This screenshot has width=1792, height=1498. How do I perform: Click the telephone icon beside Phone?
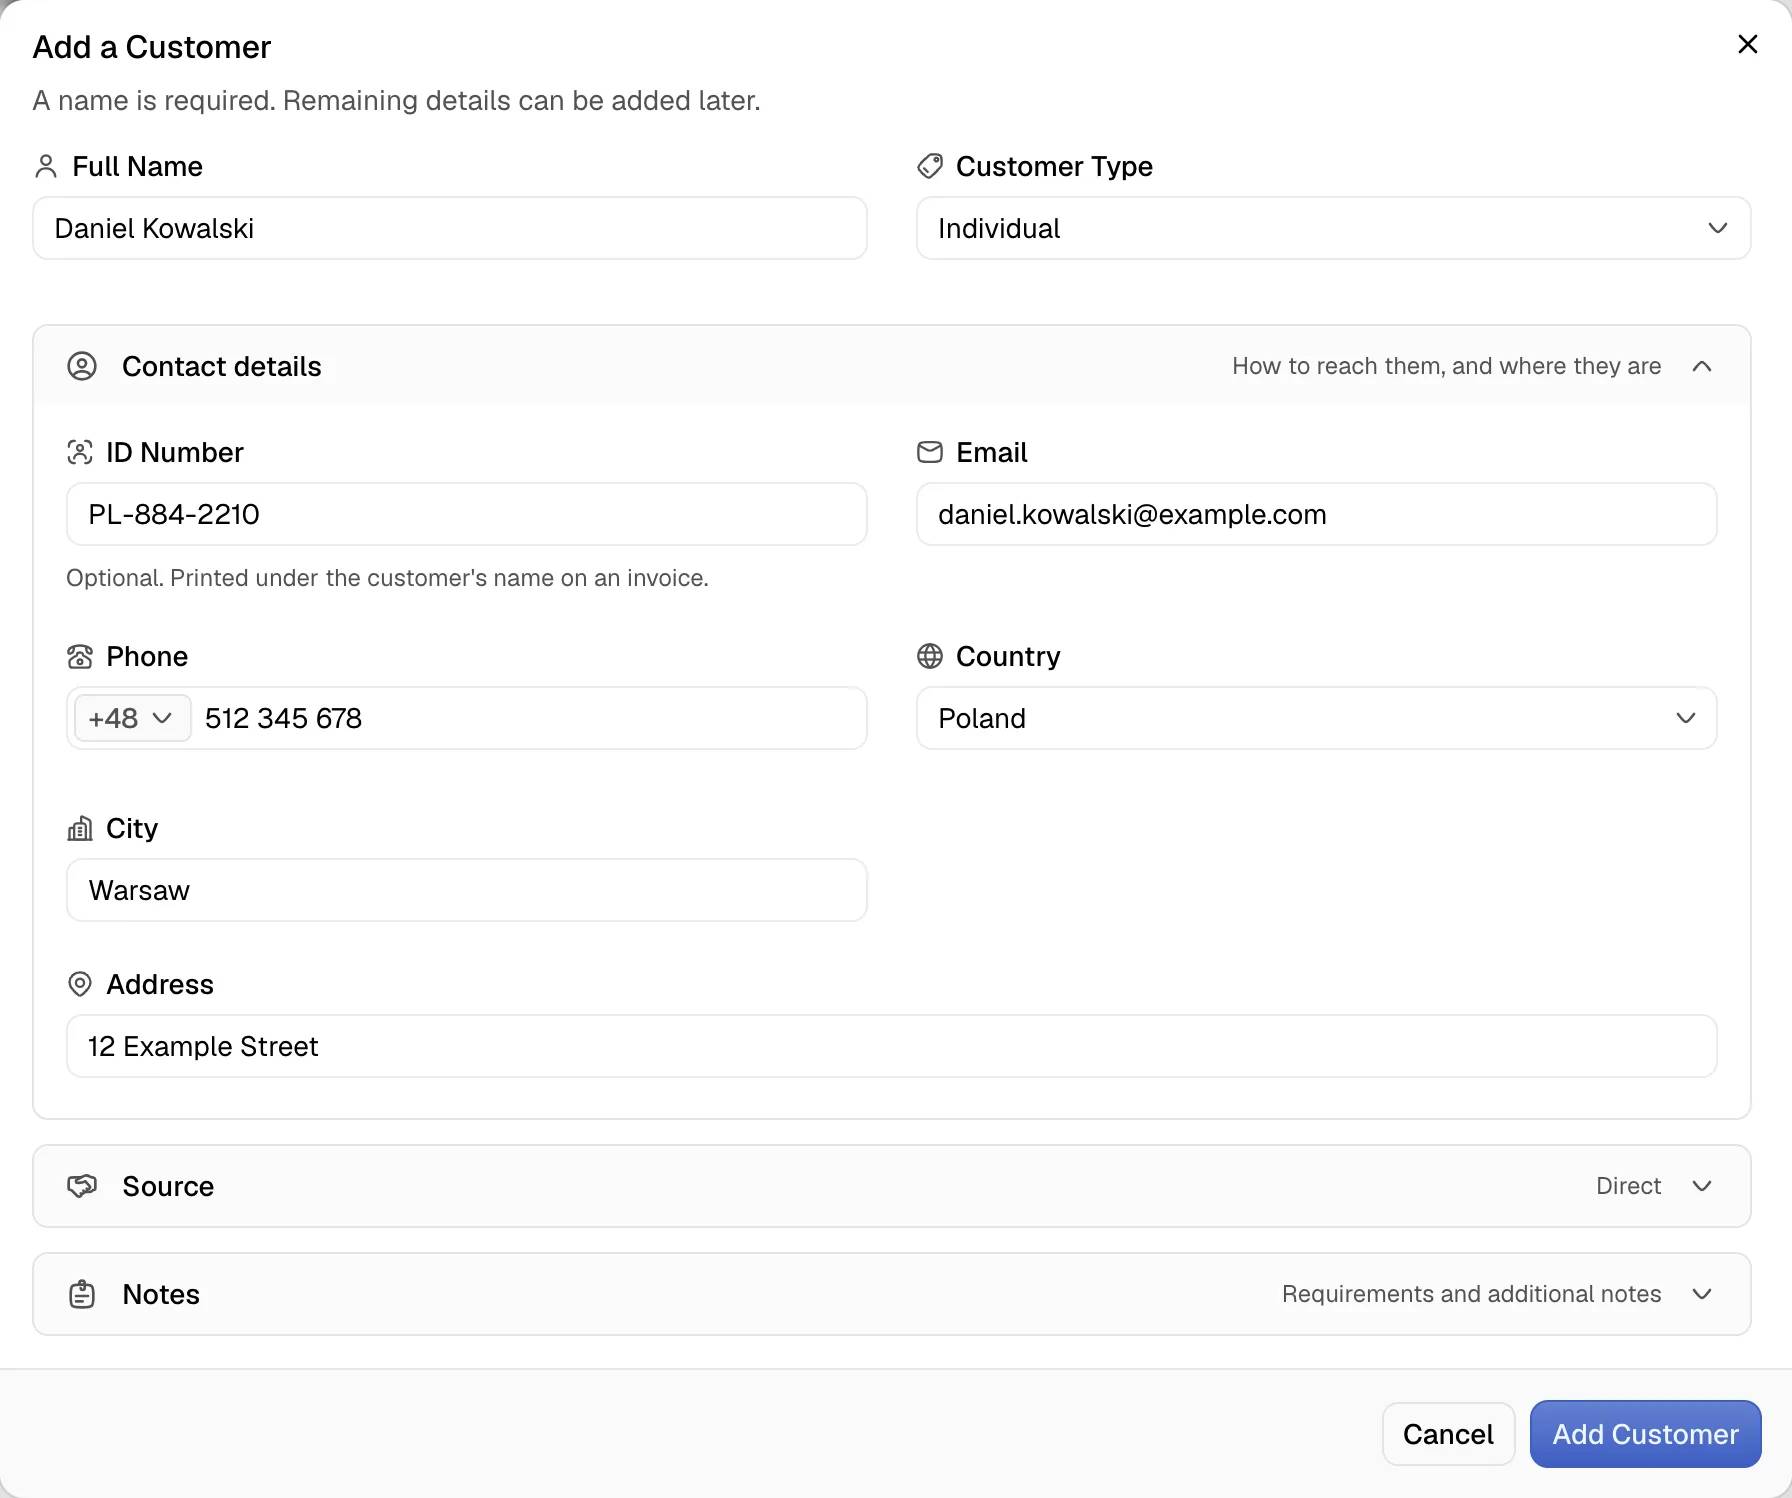click(x=80, y=656)
